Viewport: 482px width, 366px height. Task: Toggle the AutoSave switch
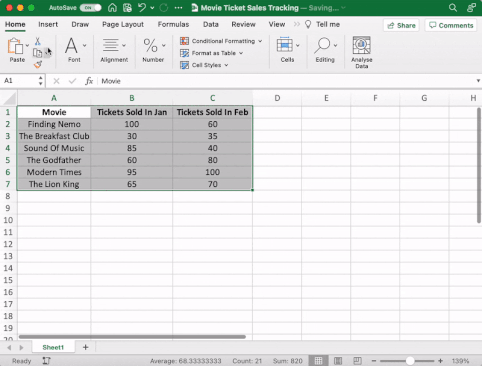(x=90, y=8)
